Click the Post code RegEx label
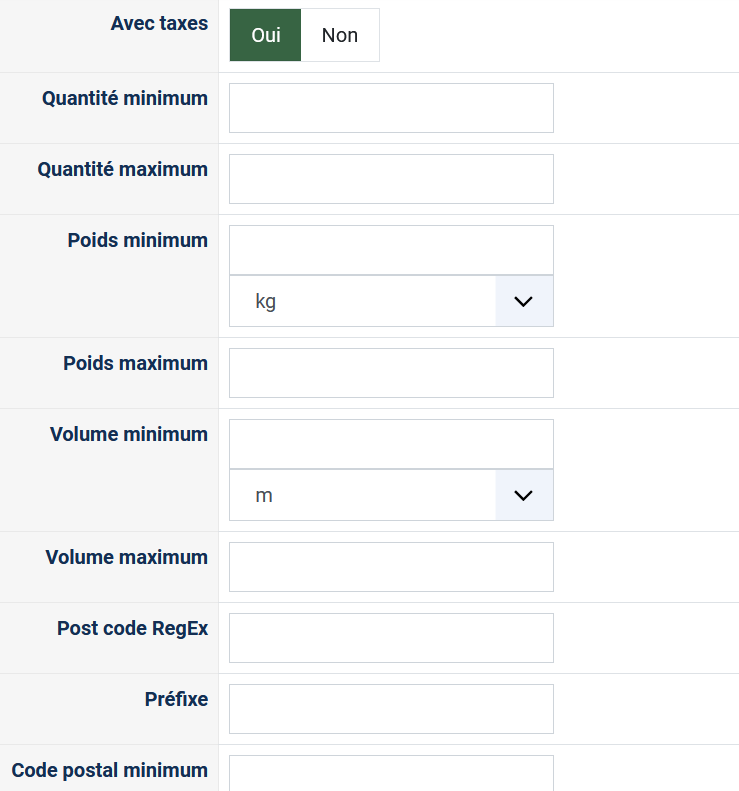This screenshot has width=739, height=791. click(x=132, y=628)
